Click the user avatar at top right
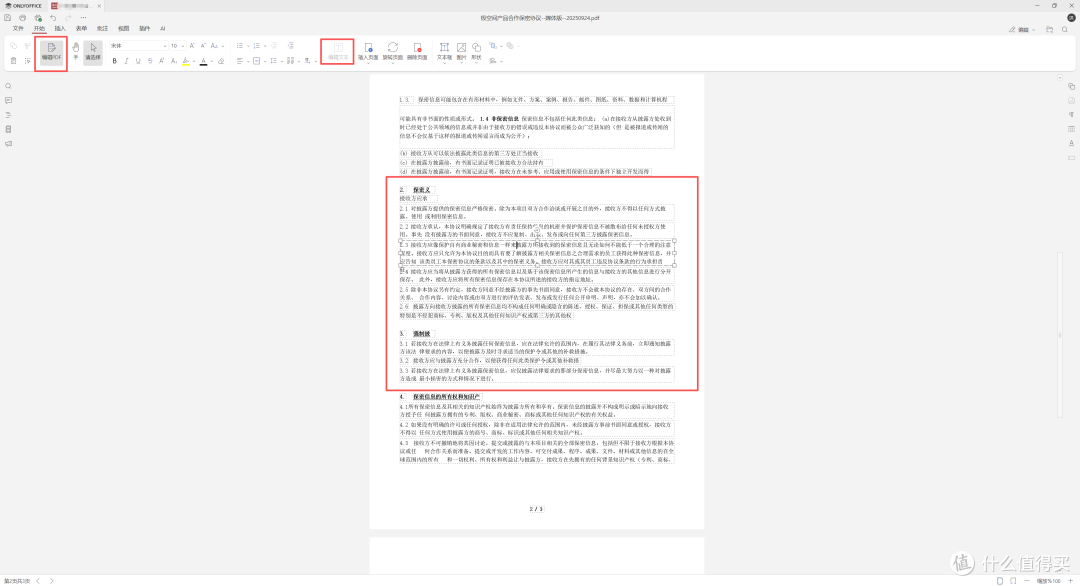The image size is (1080, 586). (x=1071, y=18)
